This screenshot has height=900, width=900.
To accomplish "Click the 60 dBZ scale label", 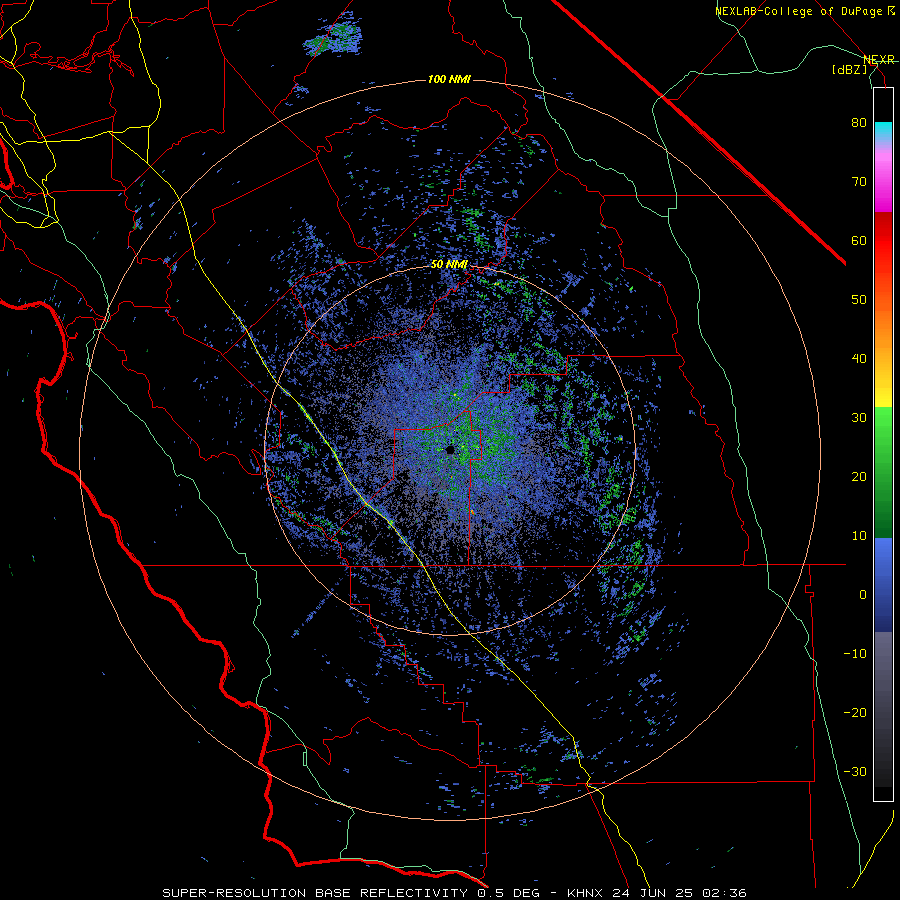I will point(859,240).
